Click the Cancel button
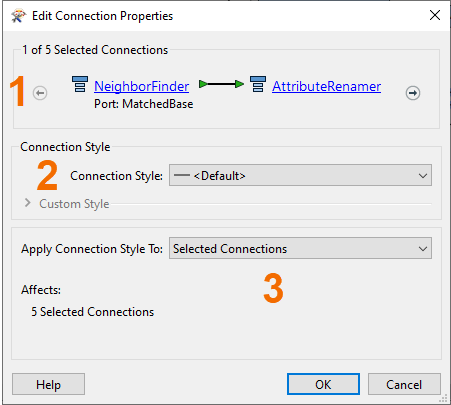The height and width of the screenshot is (405, 451). point(404,384)
